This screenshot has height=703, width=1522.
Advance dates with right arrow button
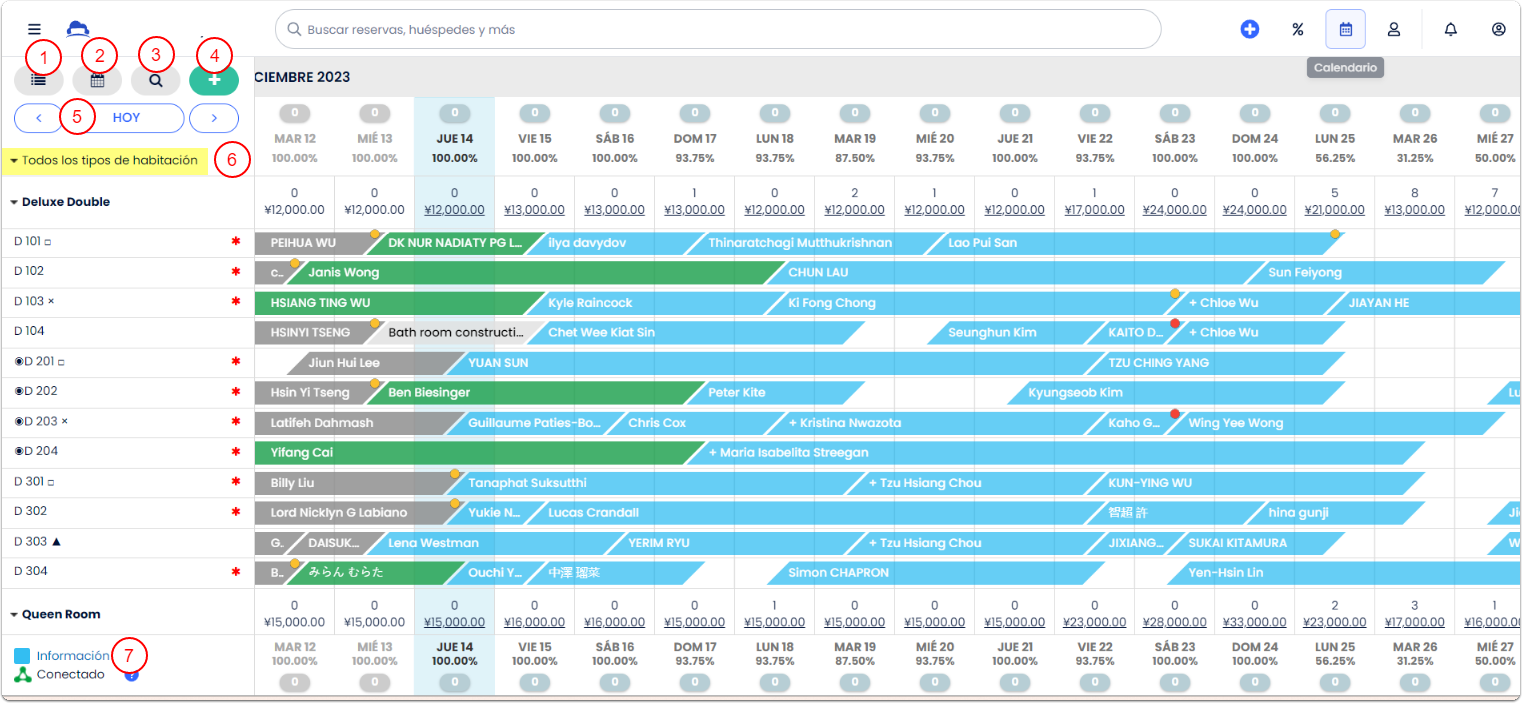(x=214, y=118)
